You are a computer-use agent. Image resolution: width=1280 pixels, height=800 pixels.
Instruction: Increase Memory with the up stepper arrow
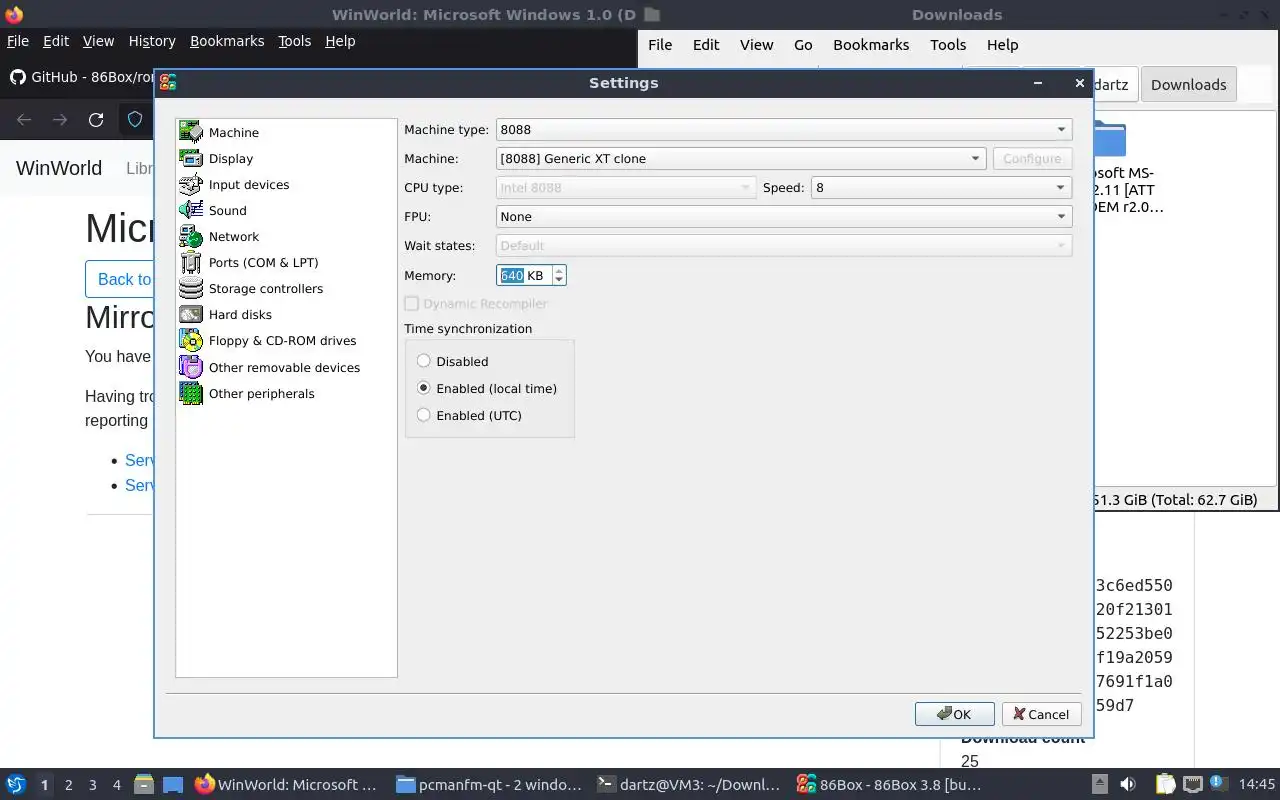click(x=559, y=270)
